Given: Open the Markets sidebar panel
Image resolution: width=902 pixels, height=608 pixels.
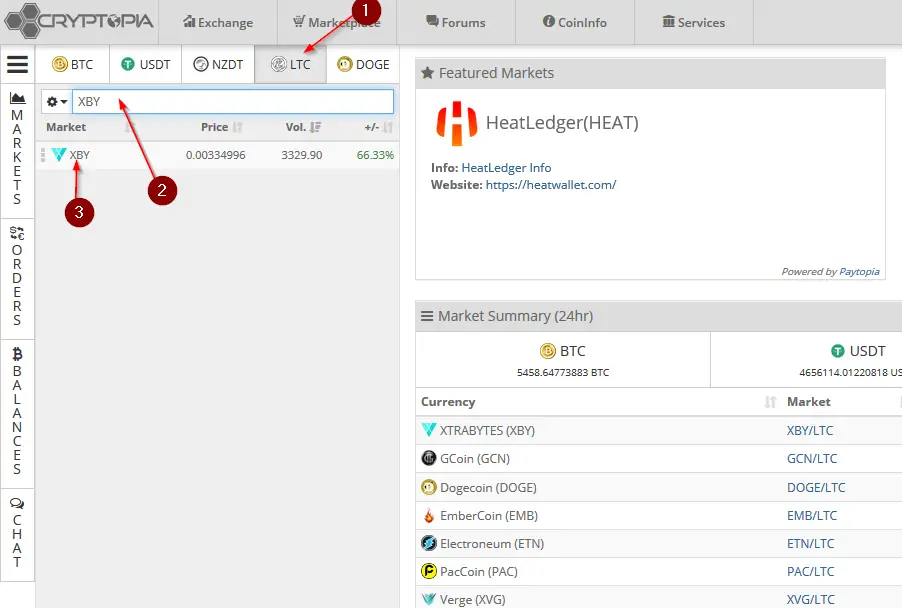Looking at the screenshot, I should tap(17, 150).
